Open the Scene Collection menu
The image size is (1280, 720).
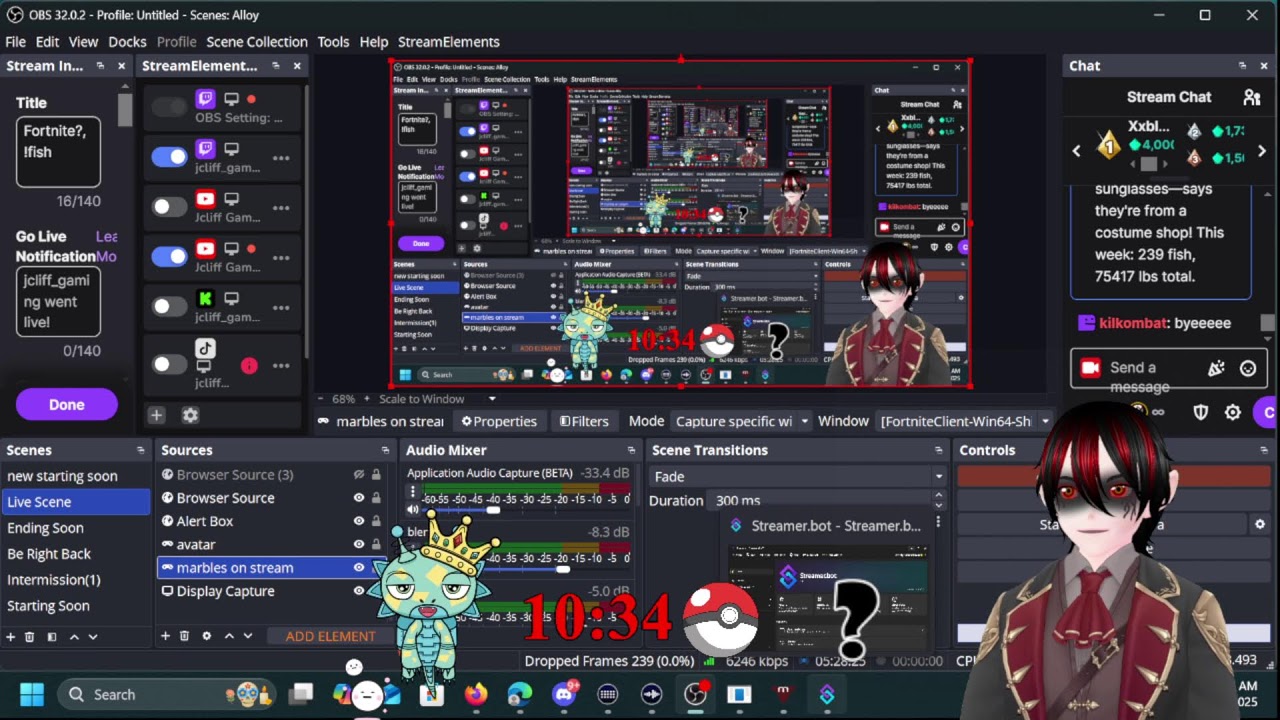pyautogui.click(x=257, y=42)
